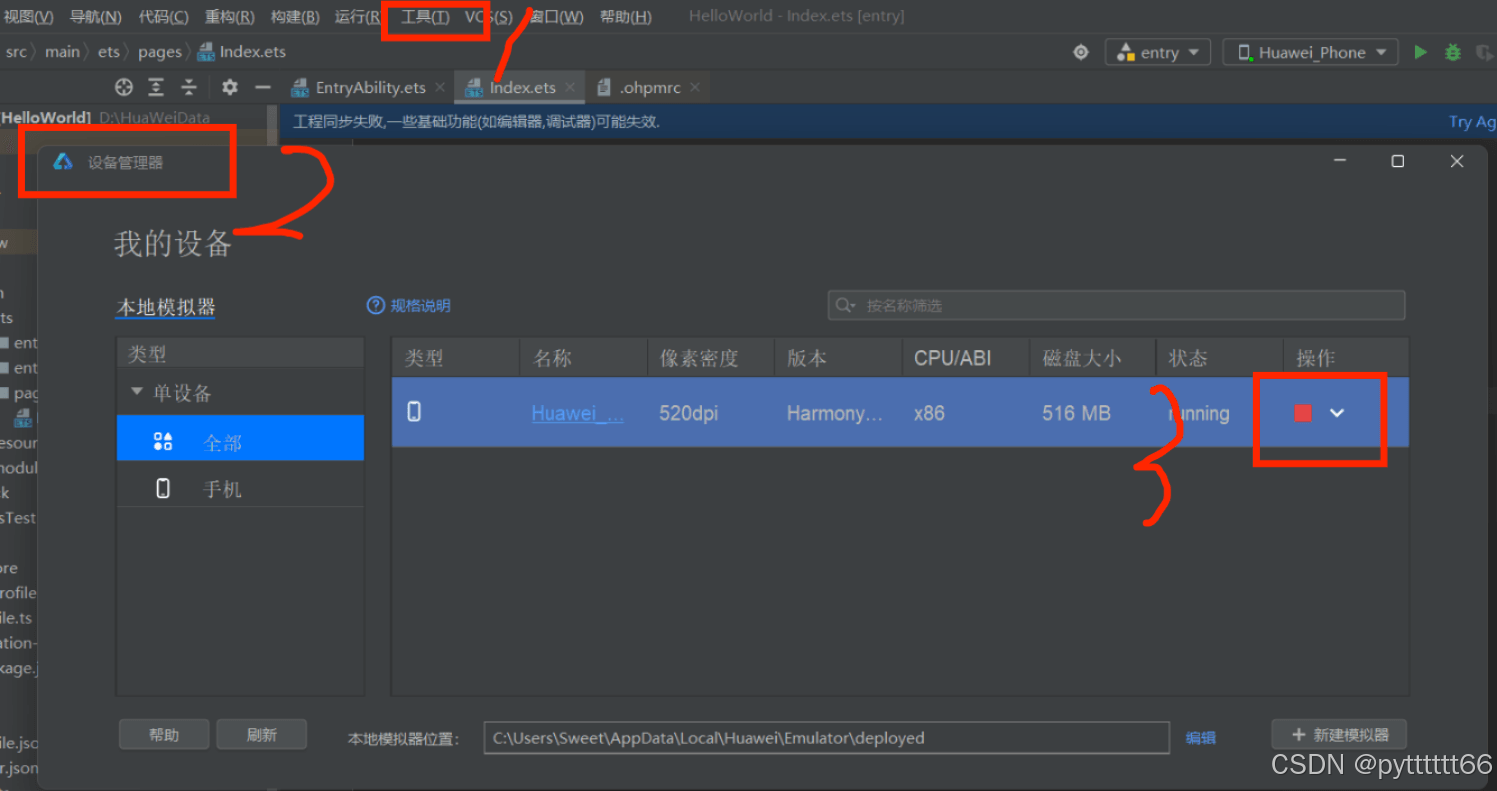Open the Huawei_Phone device dropdown
This screenshot has height=791, width=1497.
coord(1310,52)
